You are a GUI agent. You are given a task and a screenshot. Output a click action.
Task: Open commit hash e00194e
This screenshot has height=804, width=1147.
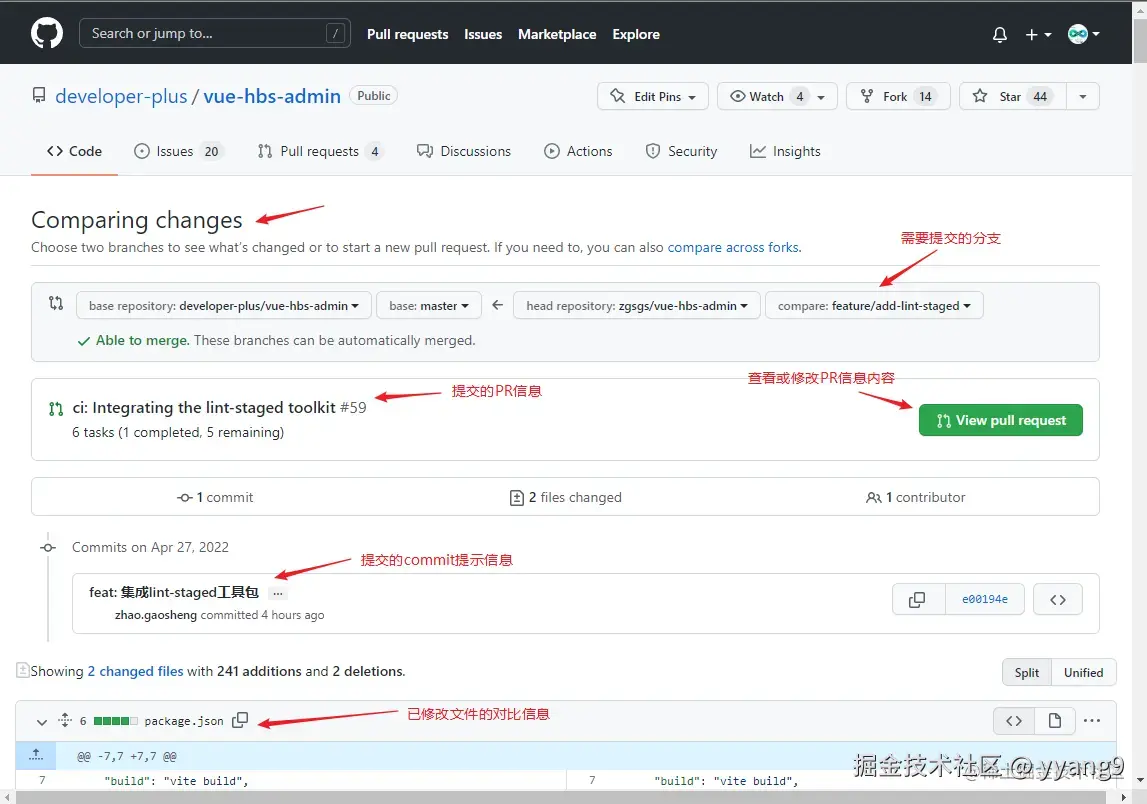(985, 599)
